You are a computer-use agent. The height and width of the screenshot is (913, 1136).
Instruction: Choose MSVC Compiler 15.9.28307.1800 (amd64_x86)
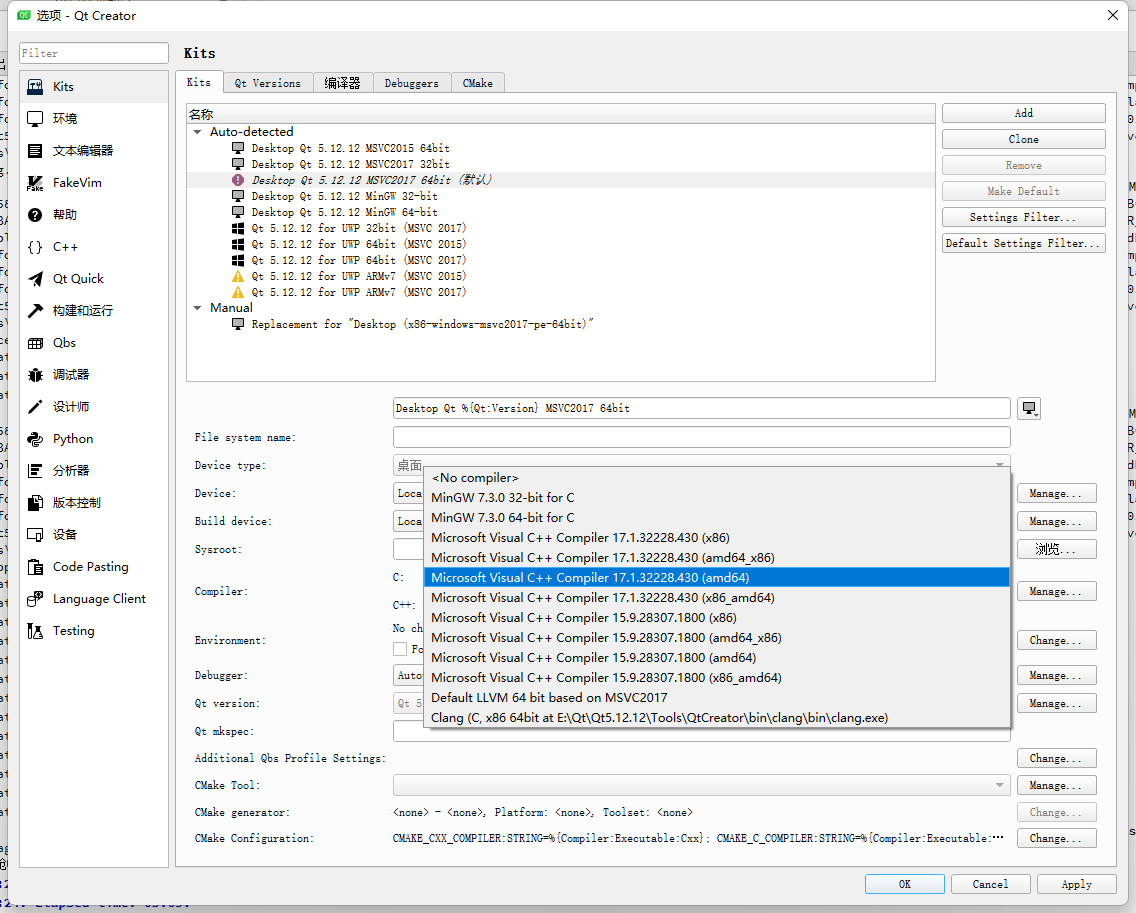717,638
